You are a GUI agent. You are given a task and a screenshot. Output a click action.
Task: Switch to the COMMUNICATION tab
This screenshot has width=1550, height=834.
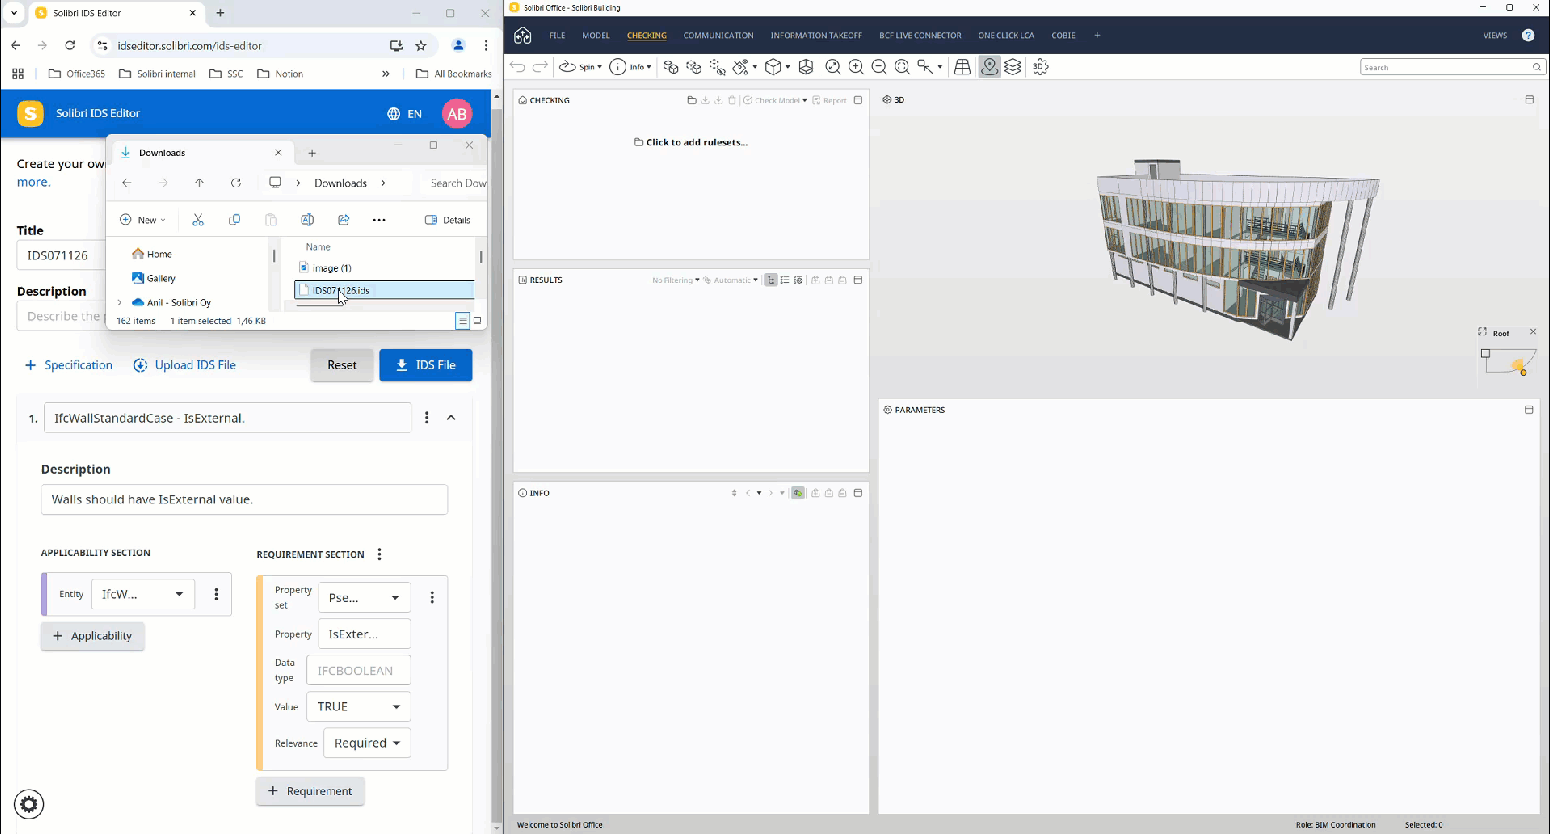point(718,35)
